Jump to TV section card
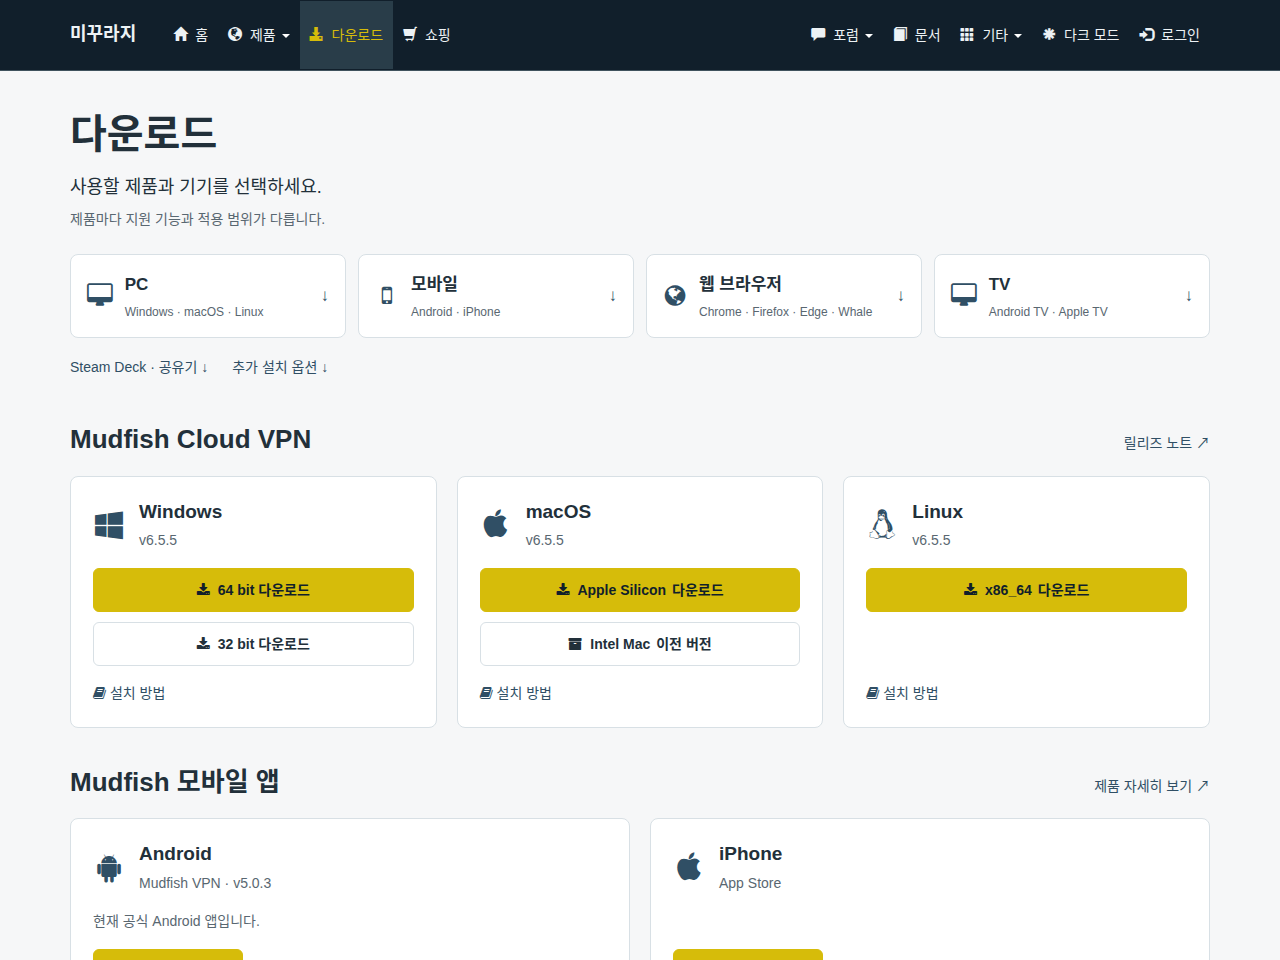The height and width of the screenshot is (960, 1280). point(1072,296)
